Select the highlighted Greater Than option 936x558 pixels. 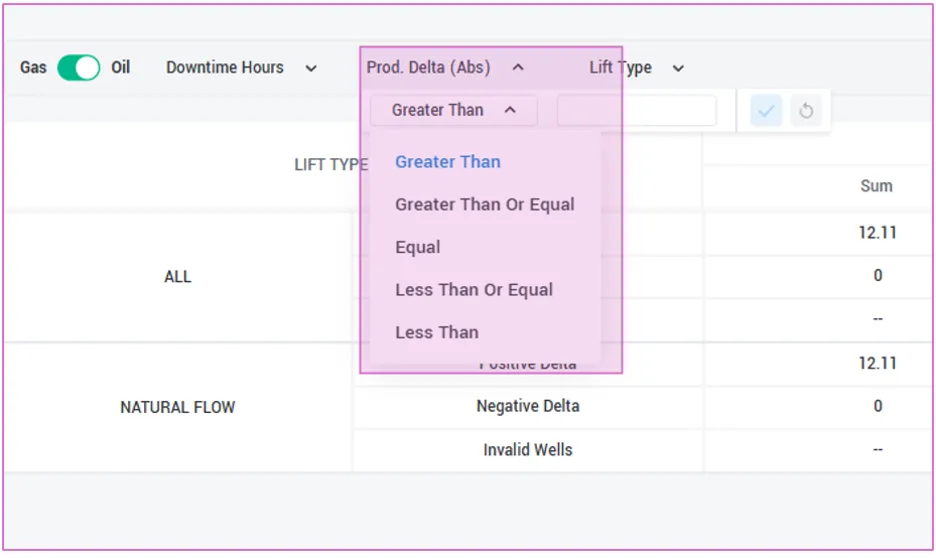tap(448, 162)
